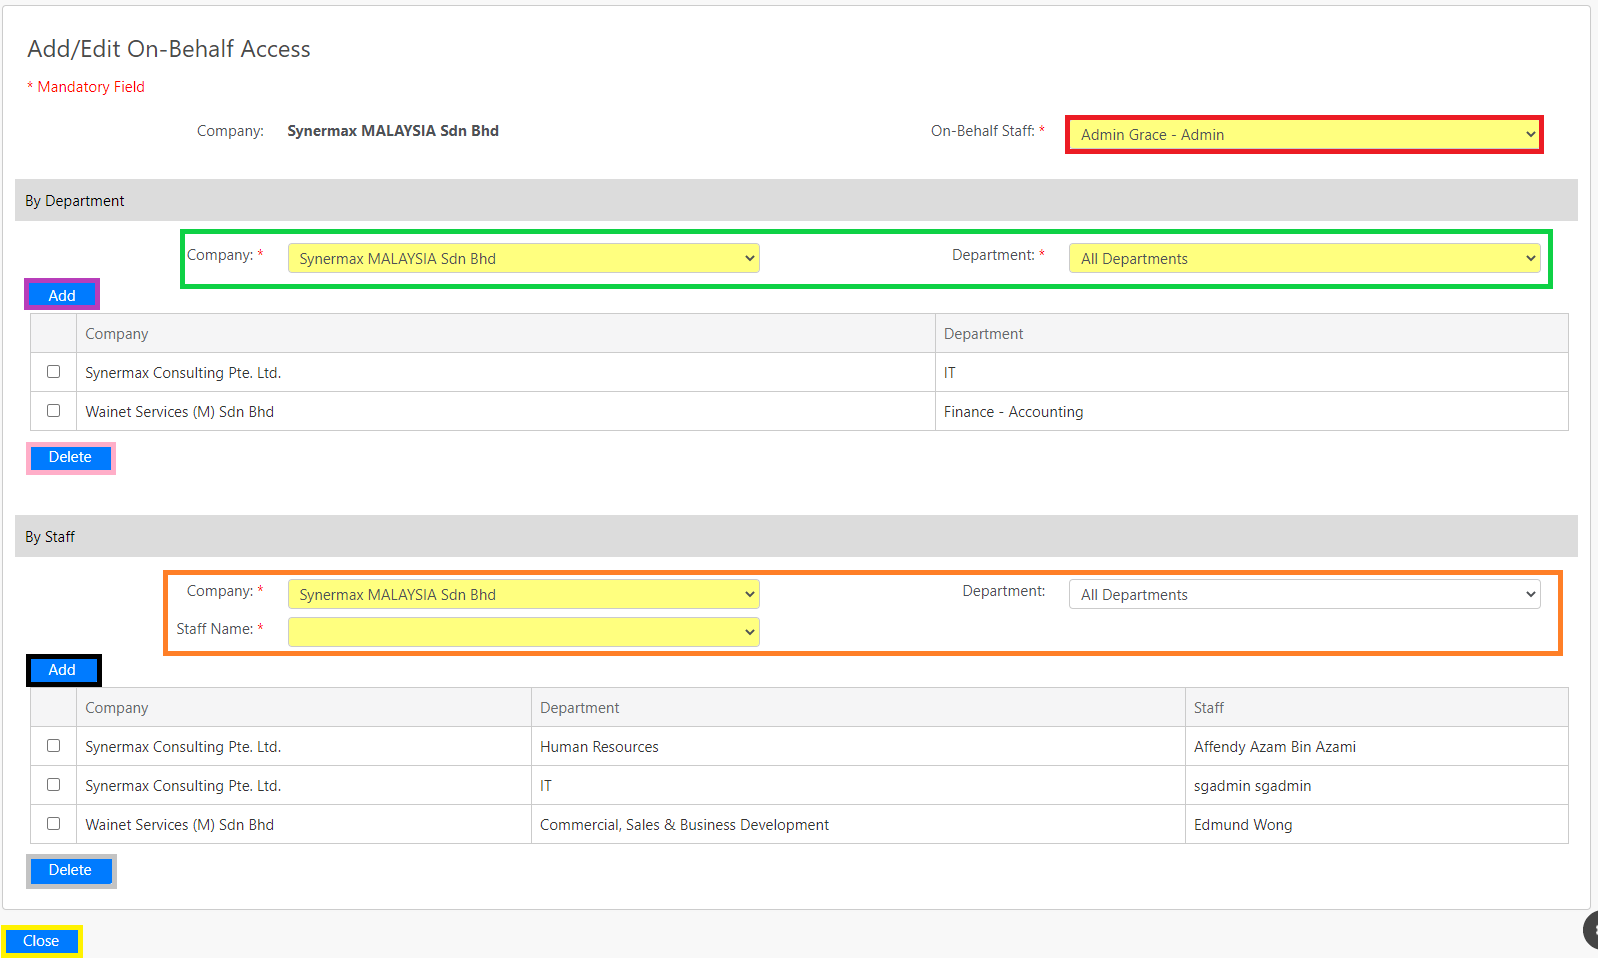Open Department dropdown under By Staff
Screen dimensions: 1598x958
point(1304,594)
